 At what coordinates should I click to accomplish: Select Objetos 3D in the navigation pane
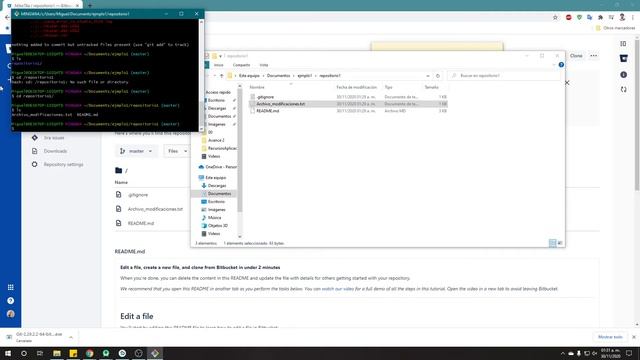pyautogui.click(x=218, y=226)
